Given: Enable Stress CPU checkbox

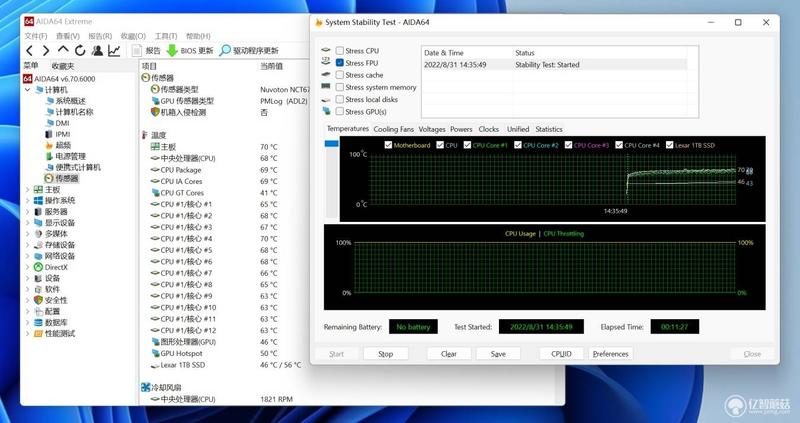Looking at the screenshot, I should pyautogui.click(x=340, y=51).
